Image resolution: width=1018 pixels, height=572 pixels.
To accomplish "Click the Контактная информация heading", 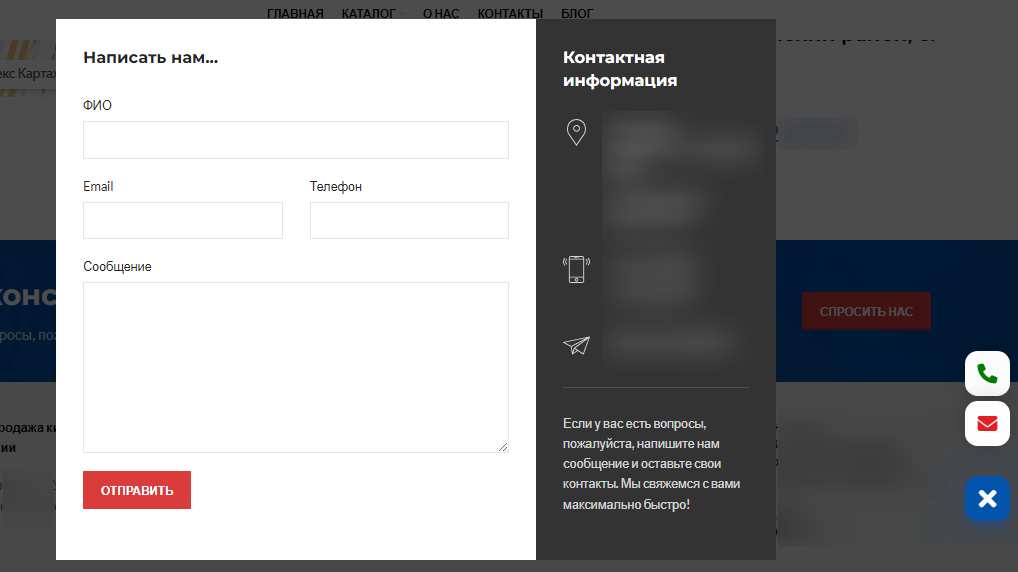I will [620, 69].
